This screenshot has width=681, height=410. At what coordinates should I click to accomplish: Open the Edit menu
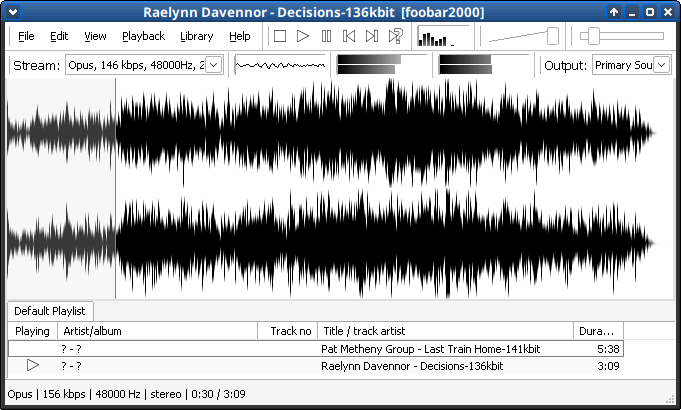(x=59, y=36)
